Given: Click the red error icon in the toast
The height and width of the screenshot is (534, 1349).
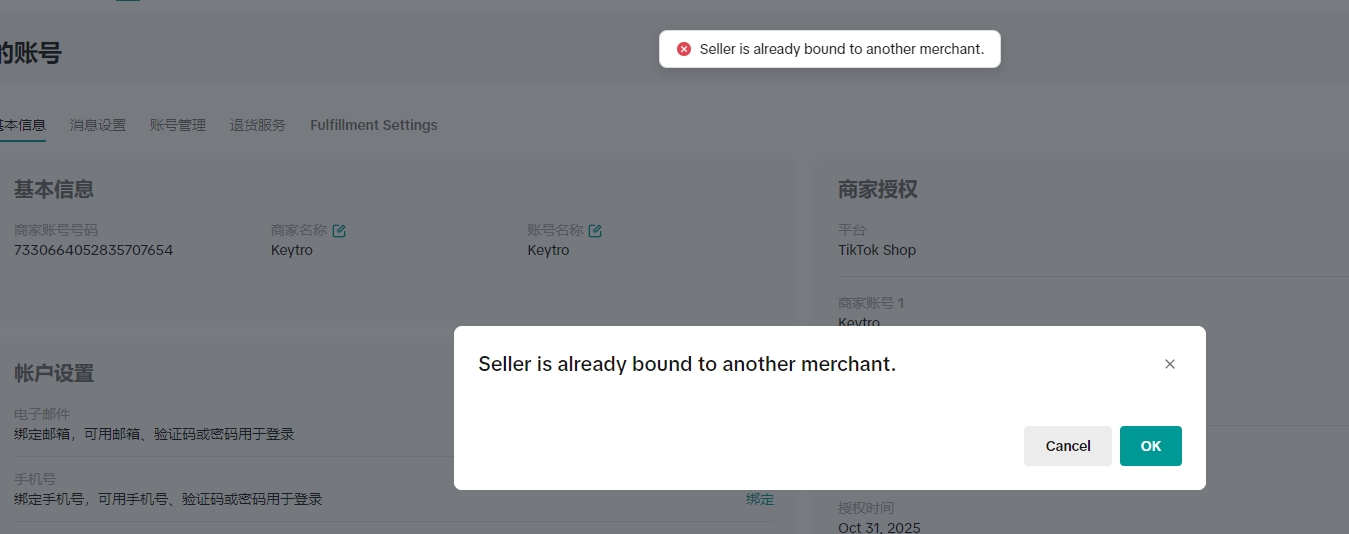Looking at the screenshot, I should point(684,49).
